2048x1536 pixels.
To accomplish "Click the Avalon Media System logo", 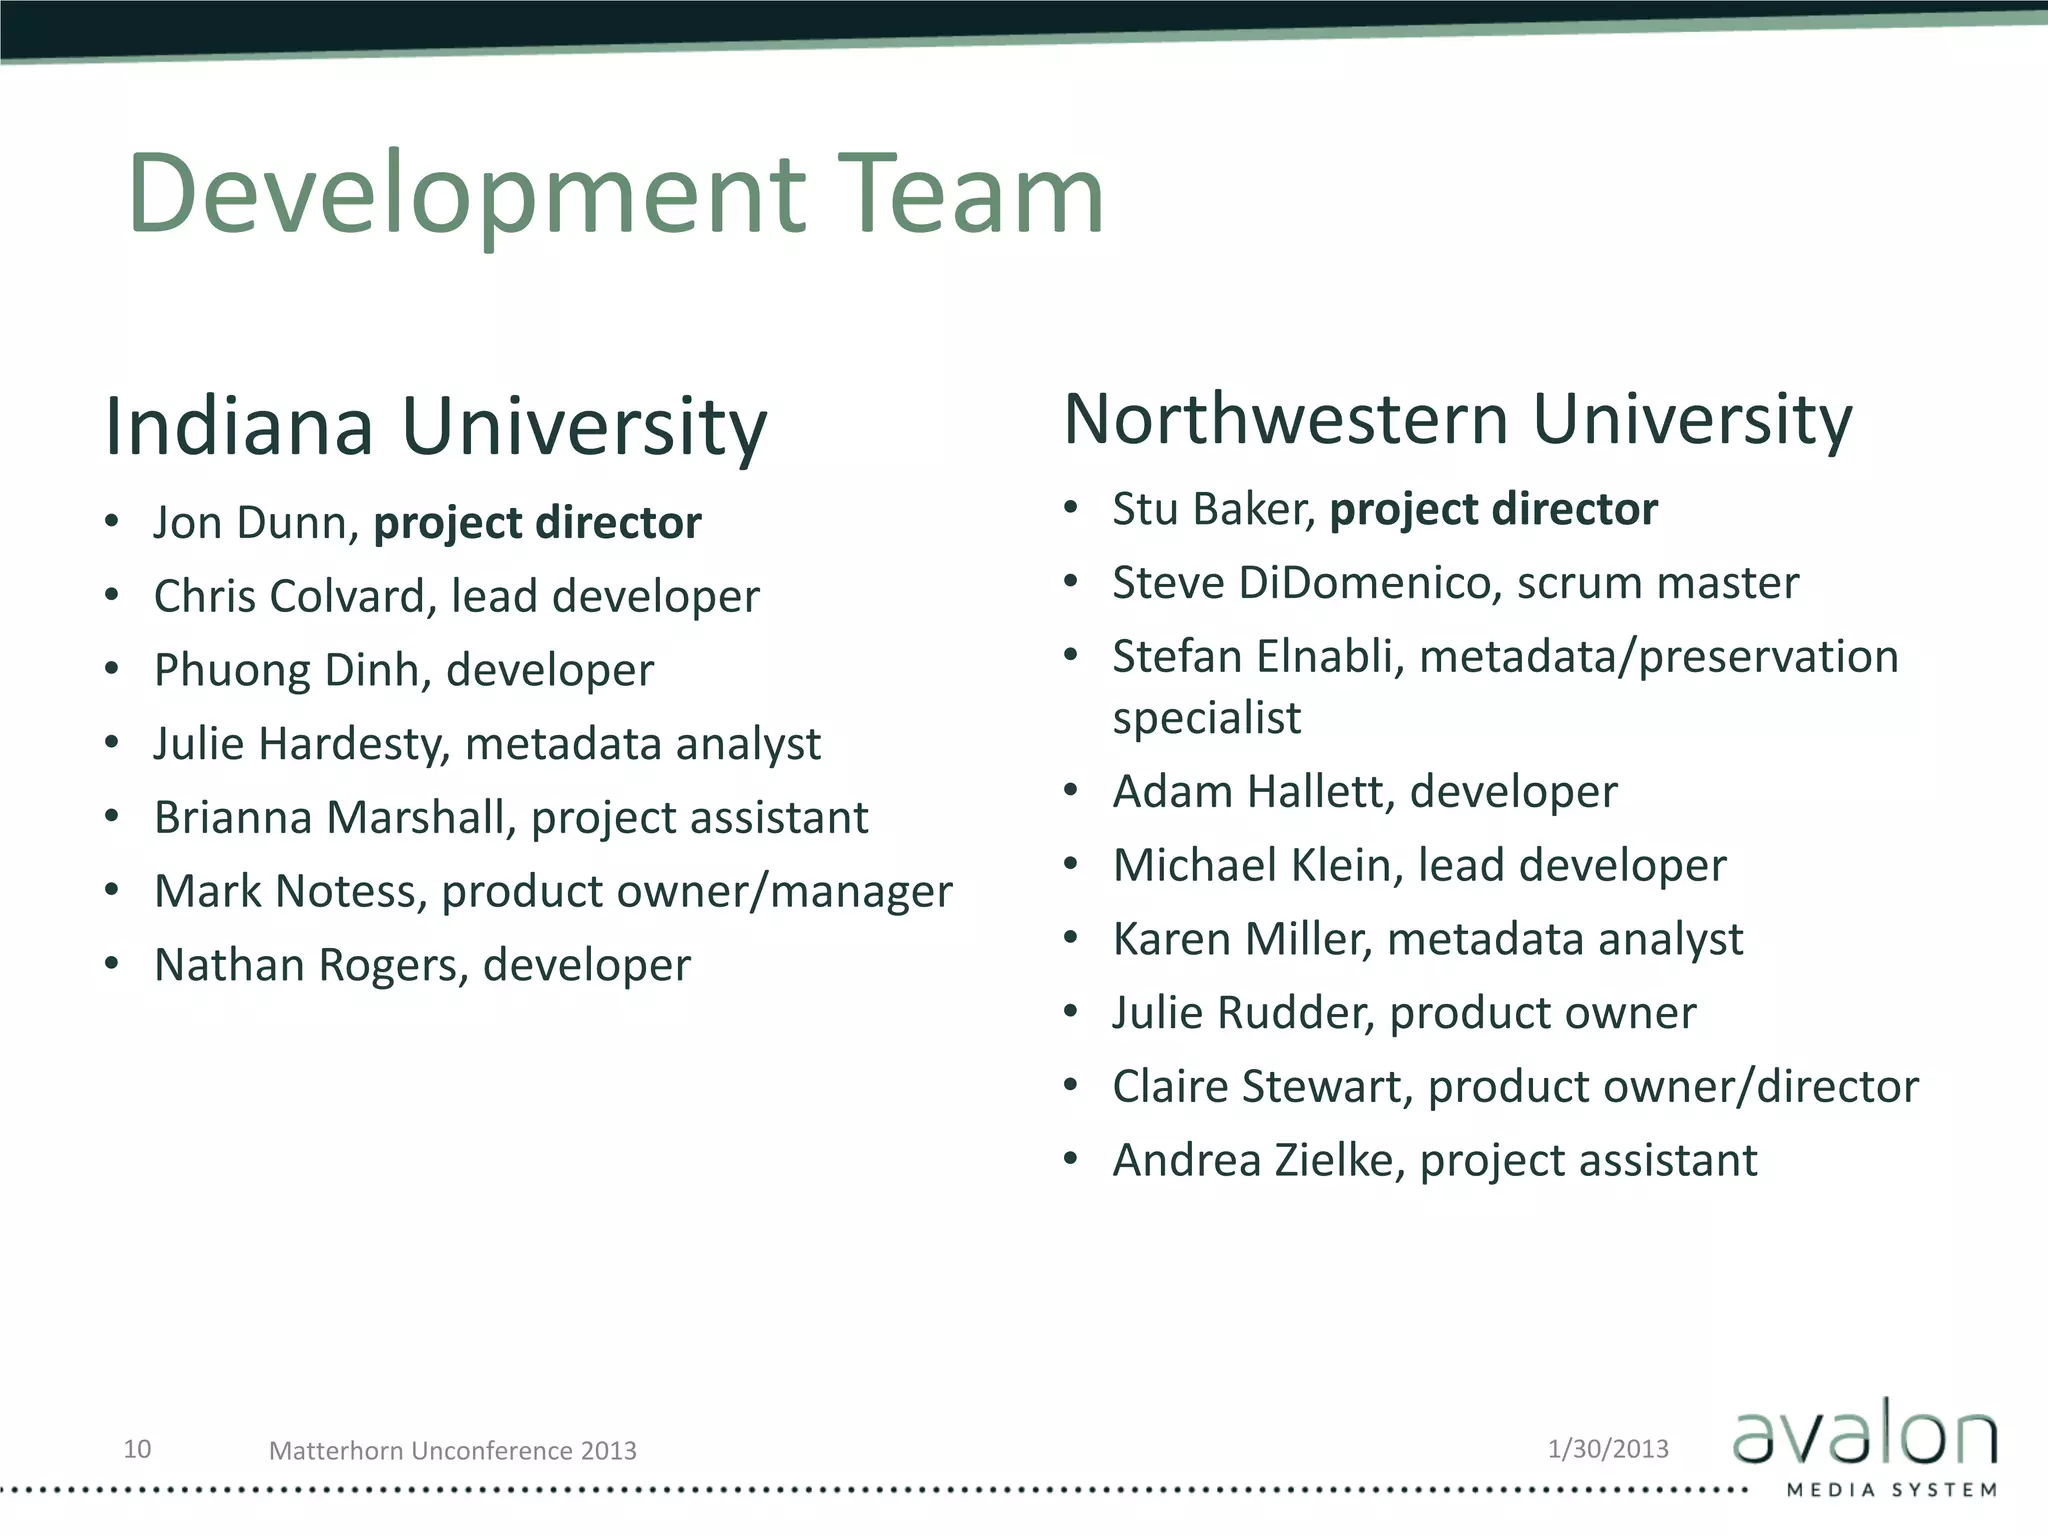I will pos(1866,1447).
